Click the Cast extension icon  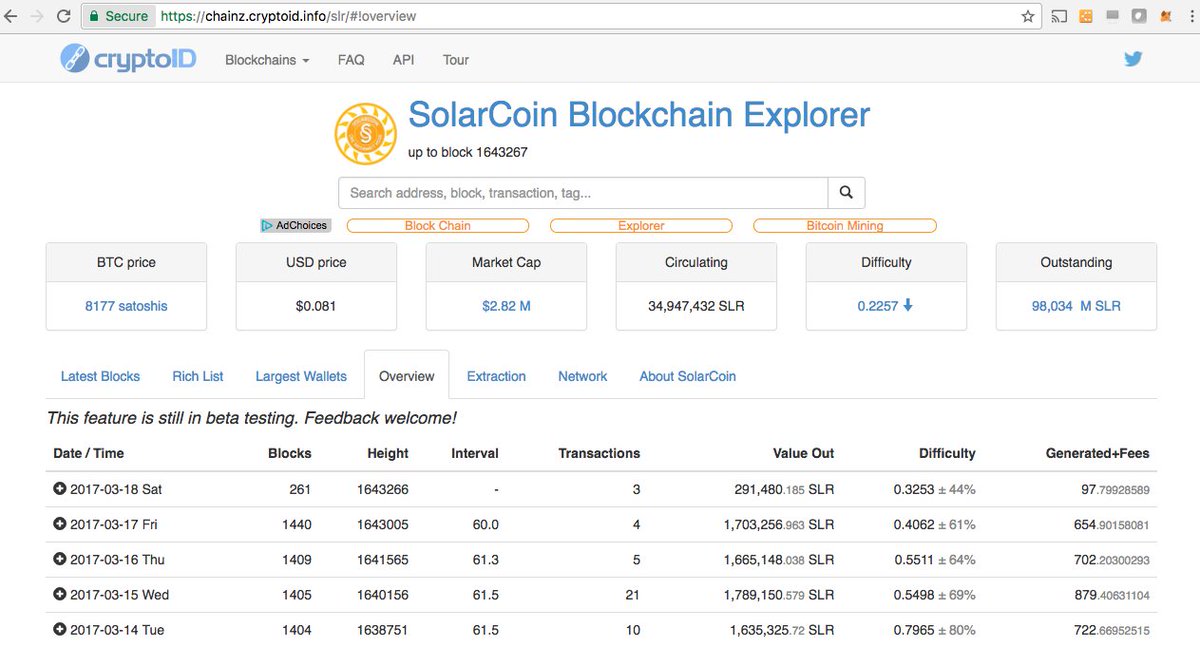tap(1059, 16)
